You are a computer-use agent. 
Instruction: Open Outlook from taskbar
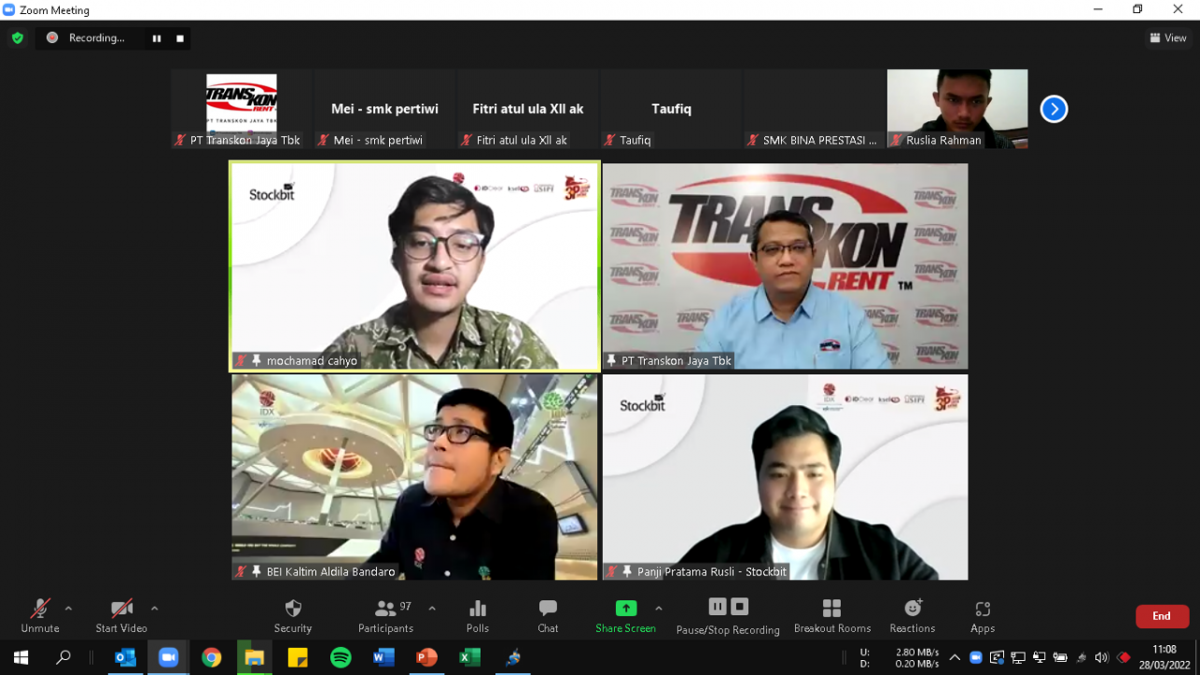[x=125, y=657]
